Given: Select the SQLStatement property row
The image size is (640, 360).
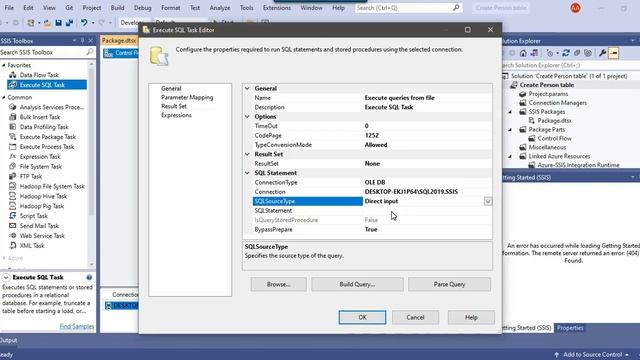Looking at the screenshot, I should 372,211.
